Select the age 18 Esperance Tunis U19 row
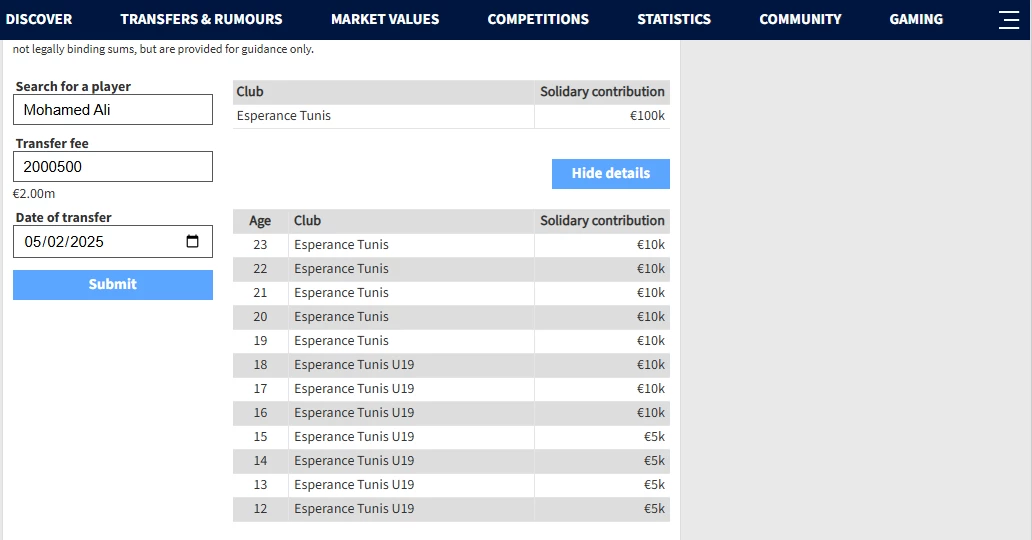Viewport: 1032px width, 540px height. click(x=354, y=365)
